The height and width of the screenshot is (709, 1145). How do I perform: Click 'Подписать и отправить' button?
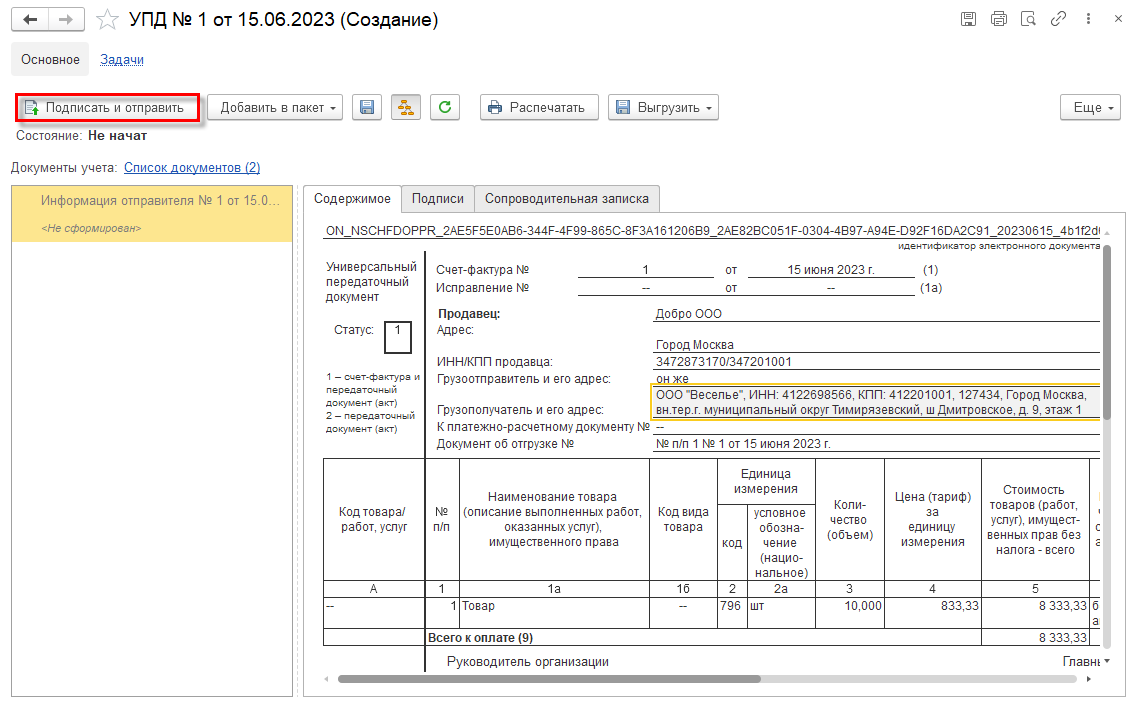108,108
